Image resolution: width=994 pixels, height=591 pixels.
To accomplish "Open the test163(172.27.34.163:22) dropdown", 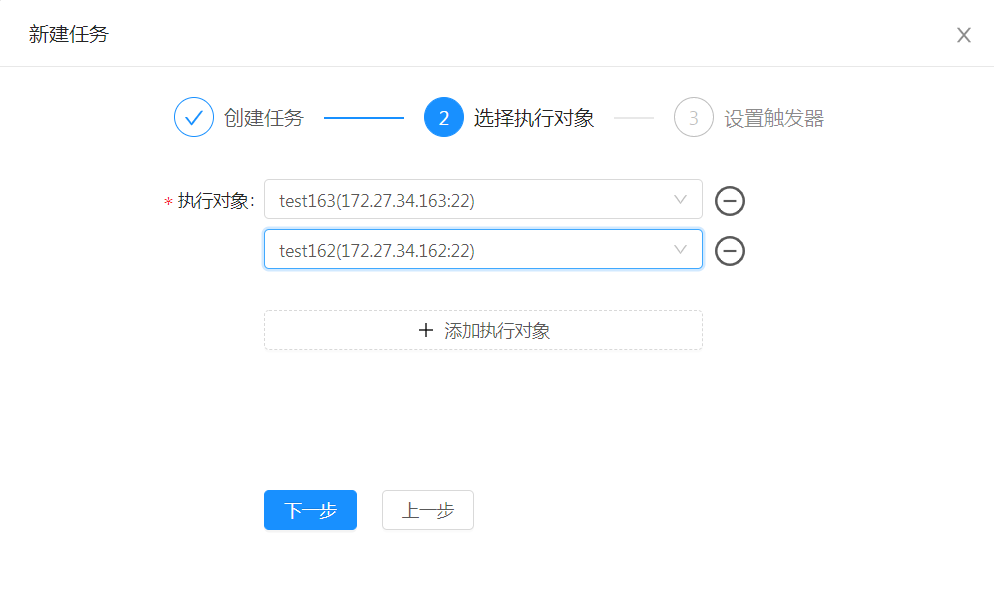I will click(x=483, y=200).
